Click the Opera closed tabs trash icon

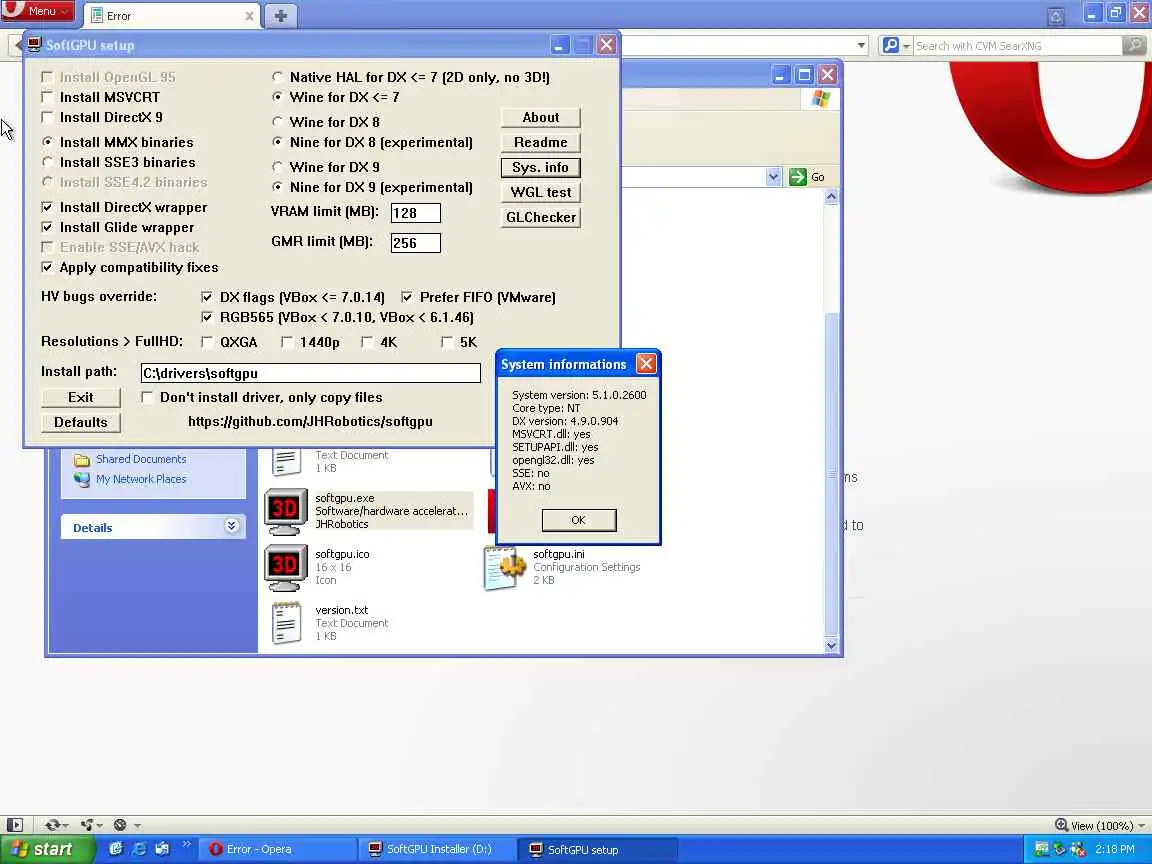point(1056,16)
